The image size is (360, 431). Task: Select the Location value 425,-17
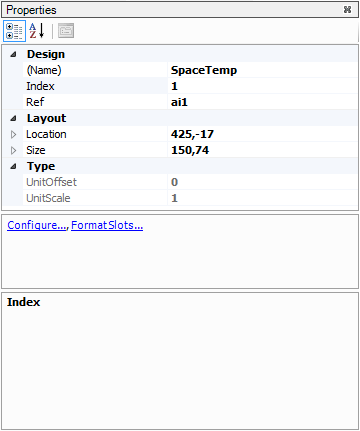click(x=262, y=134)
